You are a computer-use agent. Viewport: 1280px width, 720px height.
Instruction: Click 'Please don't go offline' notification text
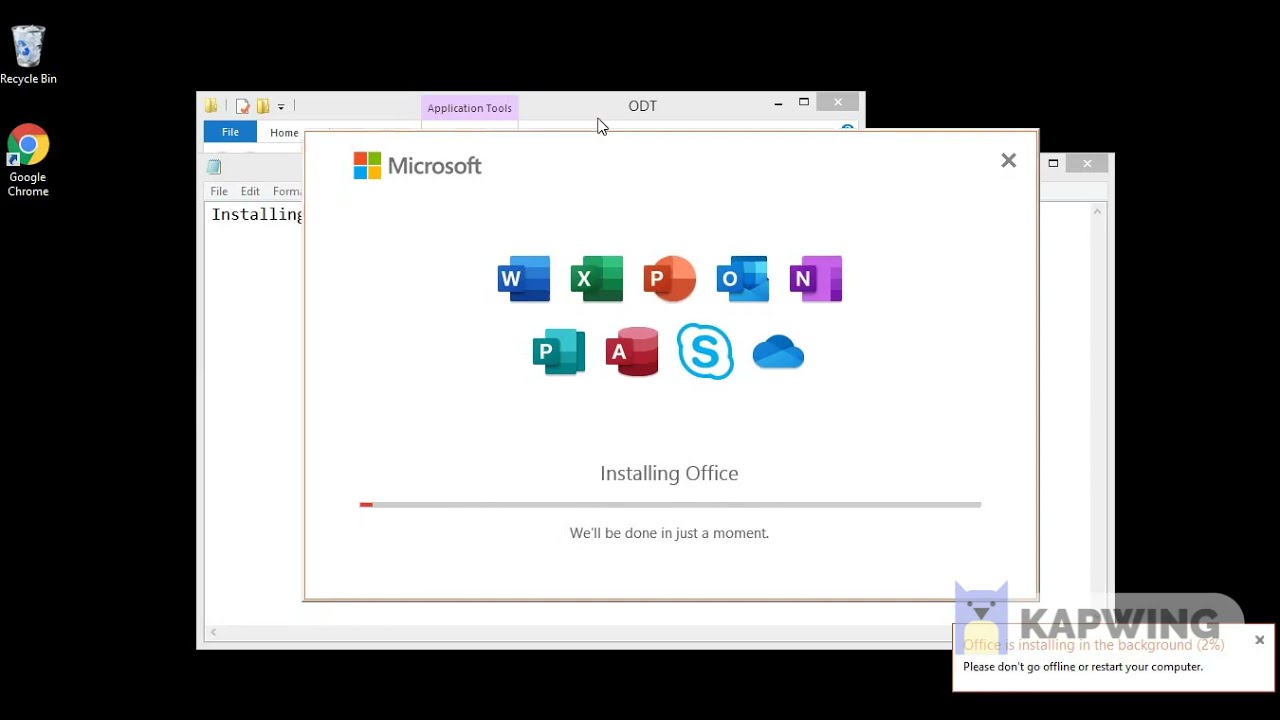pyautogui.click(x=1083, y=667)
